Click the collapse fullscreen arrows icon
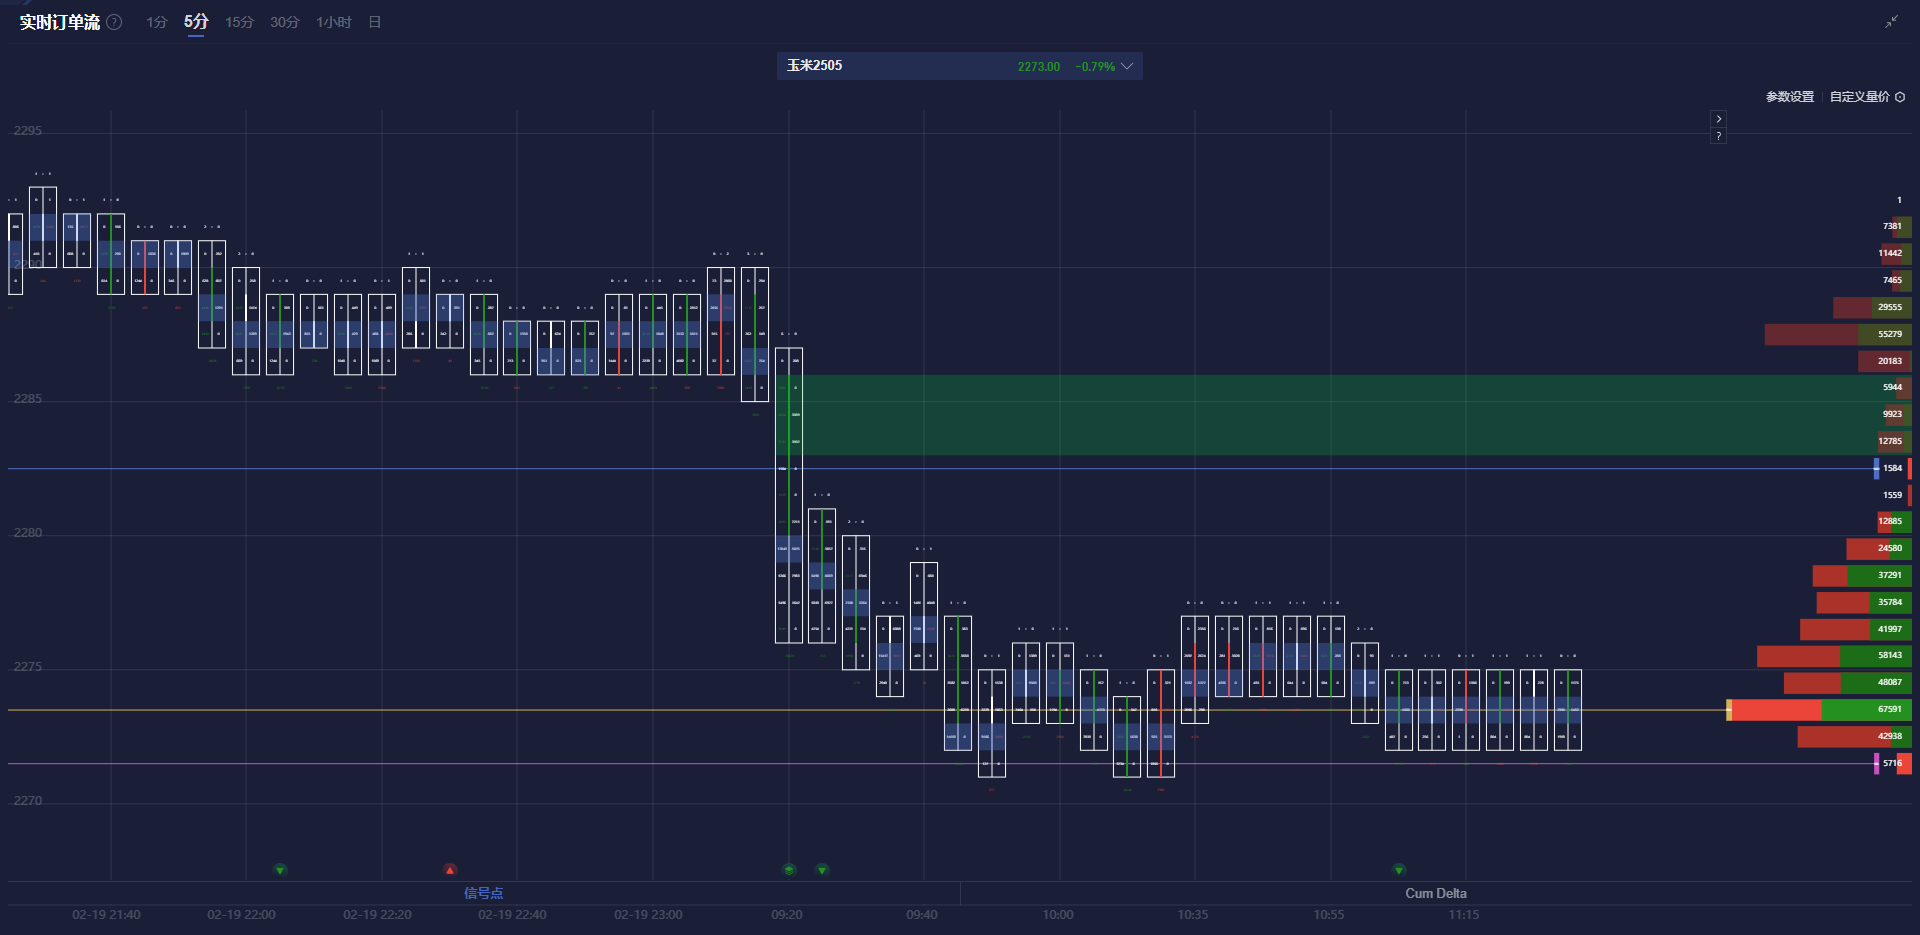This screenshot has height=935, width=1920. [1891, 22]
